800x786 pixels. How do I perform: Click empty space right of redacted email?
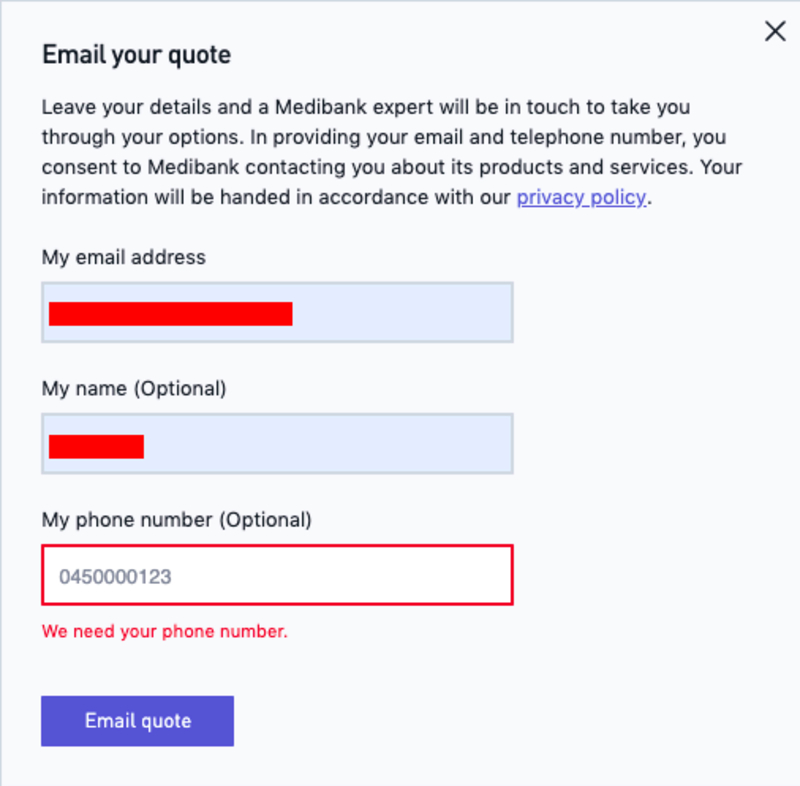coord(403,312)
